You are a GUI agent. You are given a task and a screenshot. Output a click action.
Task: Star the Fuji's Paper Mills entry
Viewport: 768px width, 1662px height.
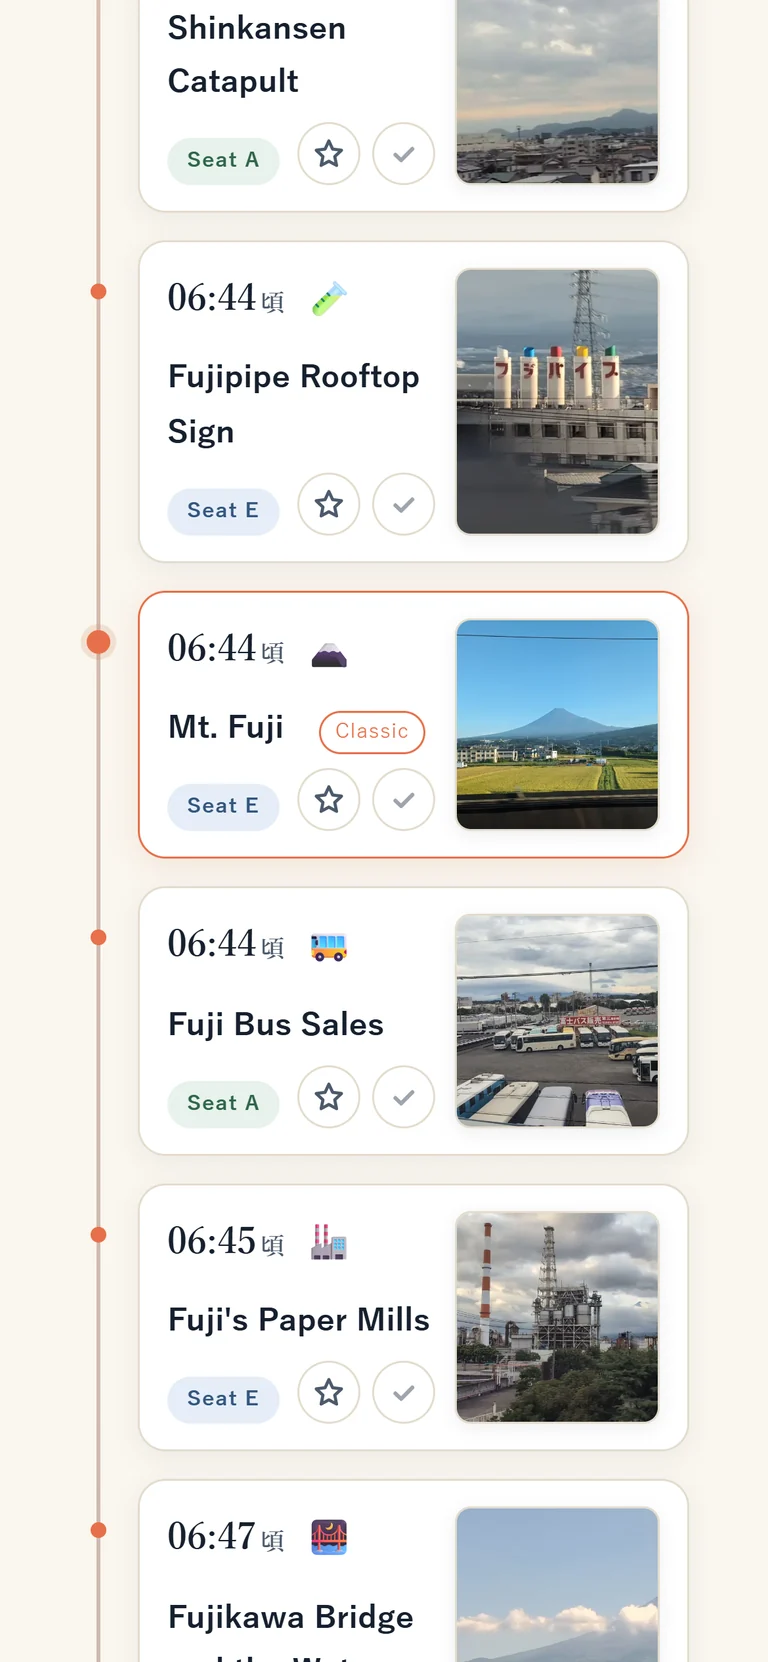click(x=329, y=1392)
